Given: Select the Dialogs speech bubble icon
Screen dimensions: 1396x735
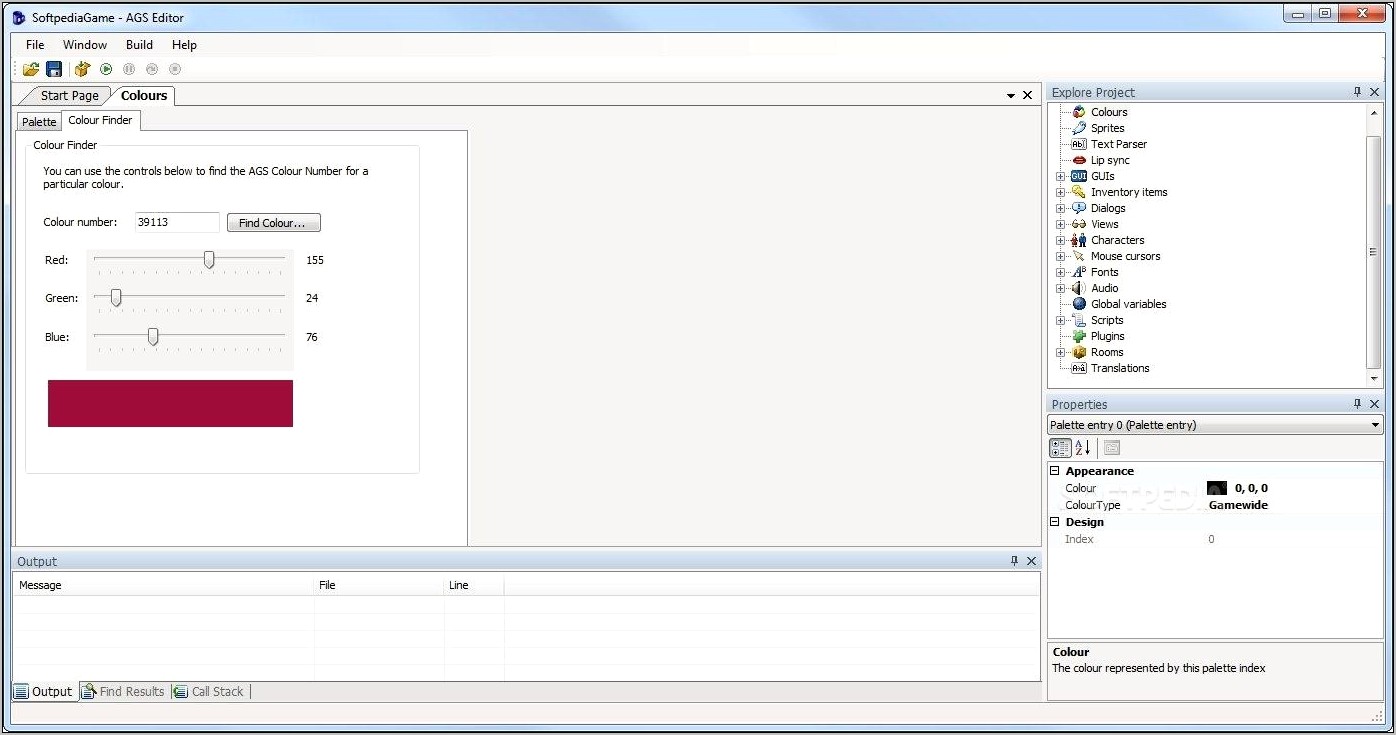Looking at the screenshot, I should (x=1079, y=208).
